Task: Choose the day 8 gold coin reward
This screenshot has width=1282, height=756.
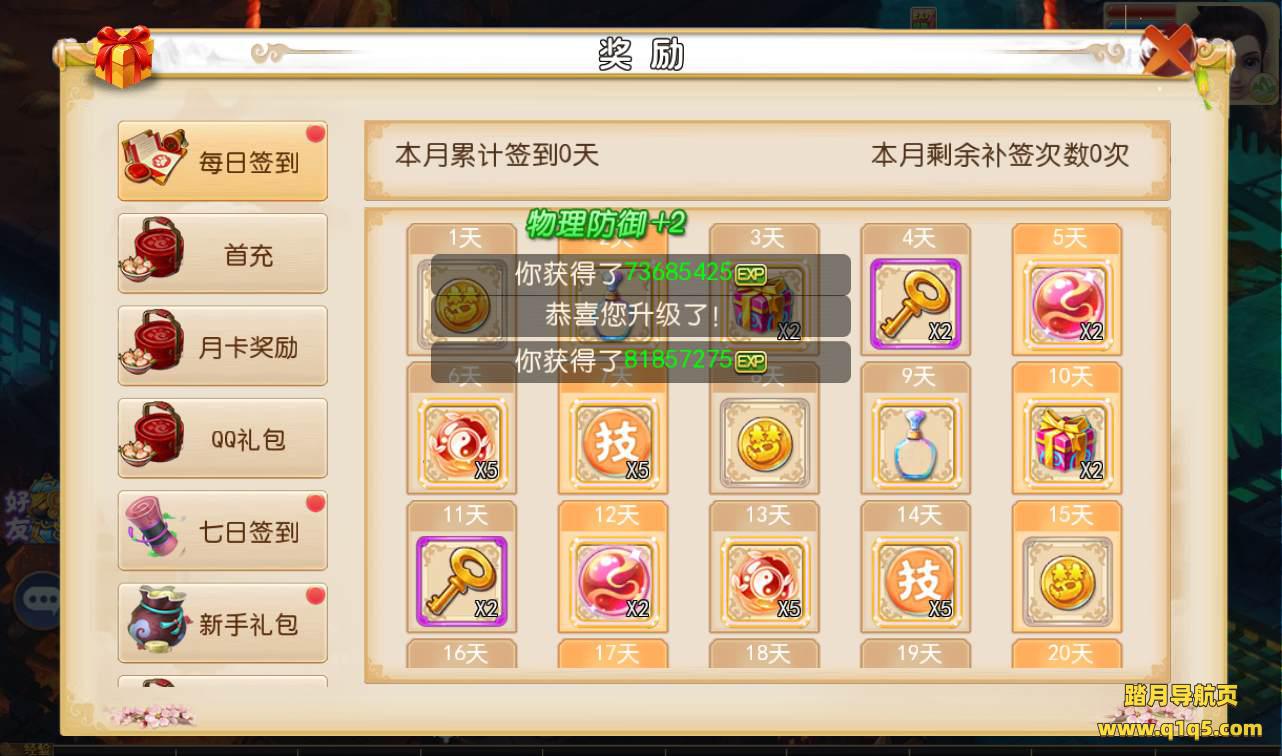Action: coord(764,442)
